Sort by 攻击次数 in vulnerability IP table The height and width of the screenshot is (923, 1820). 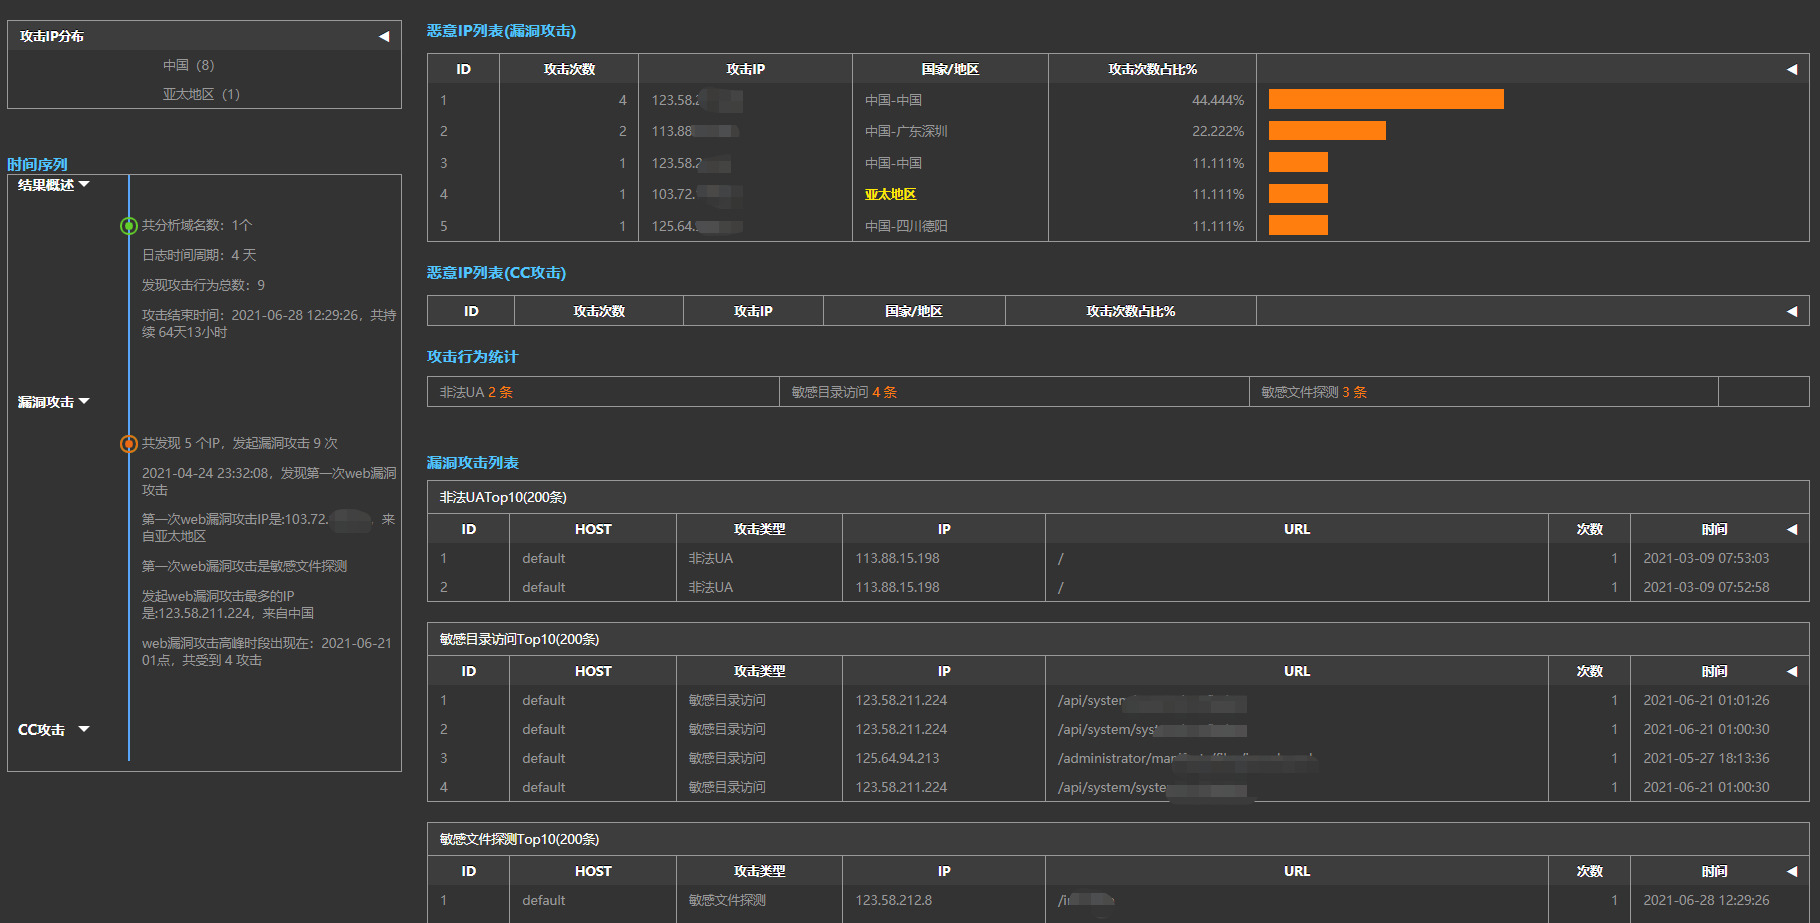pyautogui.click(x=569, y=69)
